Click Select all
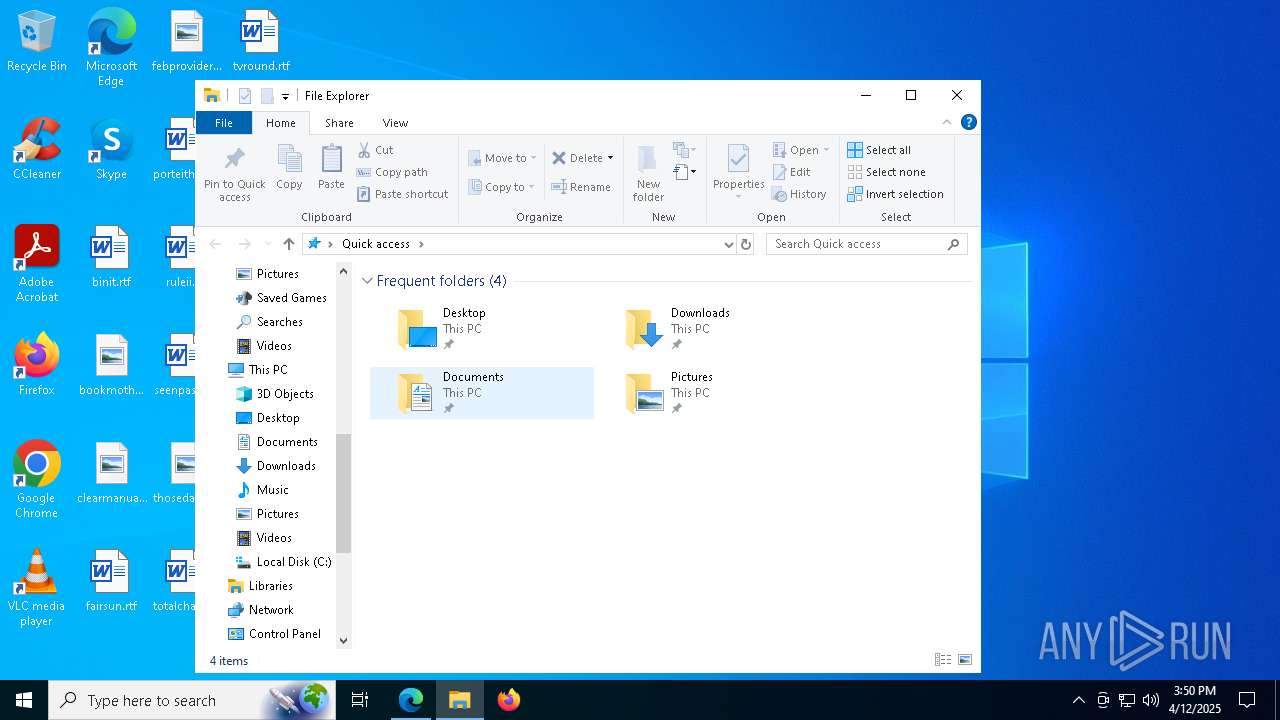The height and width of the screenshot is (720, 1280). coord(879,150)
